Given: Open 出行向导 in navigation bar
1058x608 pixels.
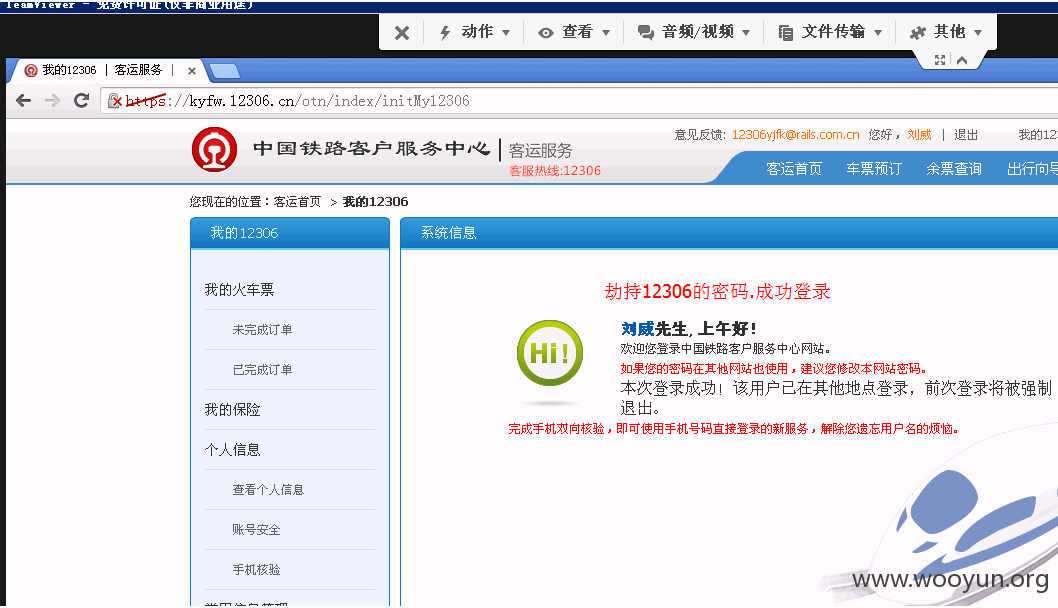Looking at the screenshot, I should [x=1032, y=169].
